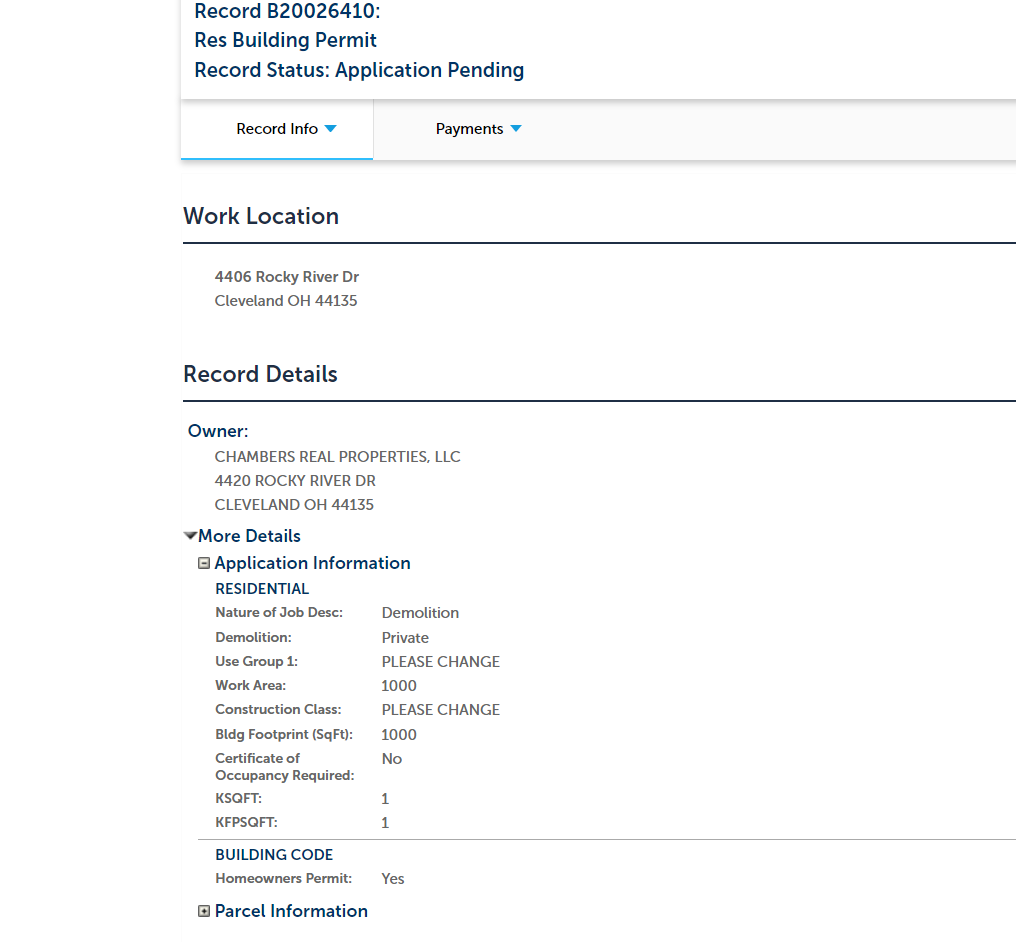Click the Construction Class label
The width and height of the screenshot is (1016, 942).
[x=278, y=709]
